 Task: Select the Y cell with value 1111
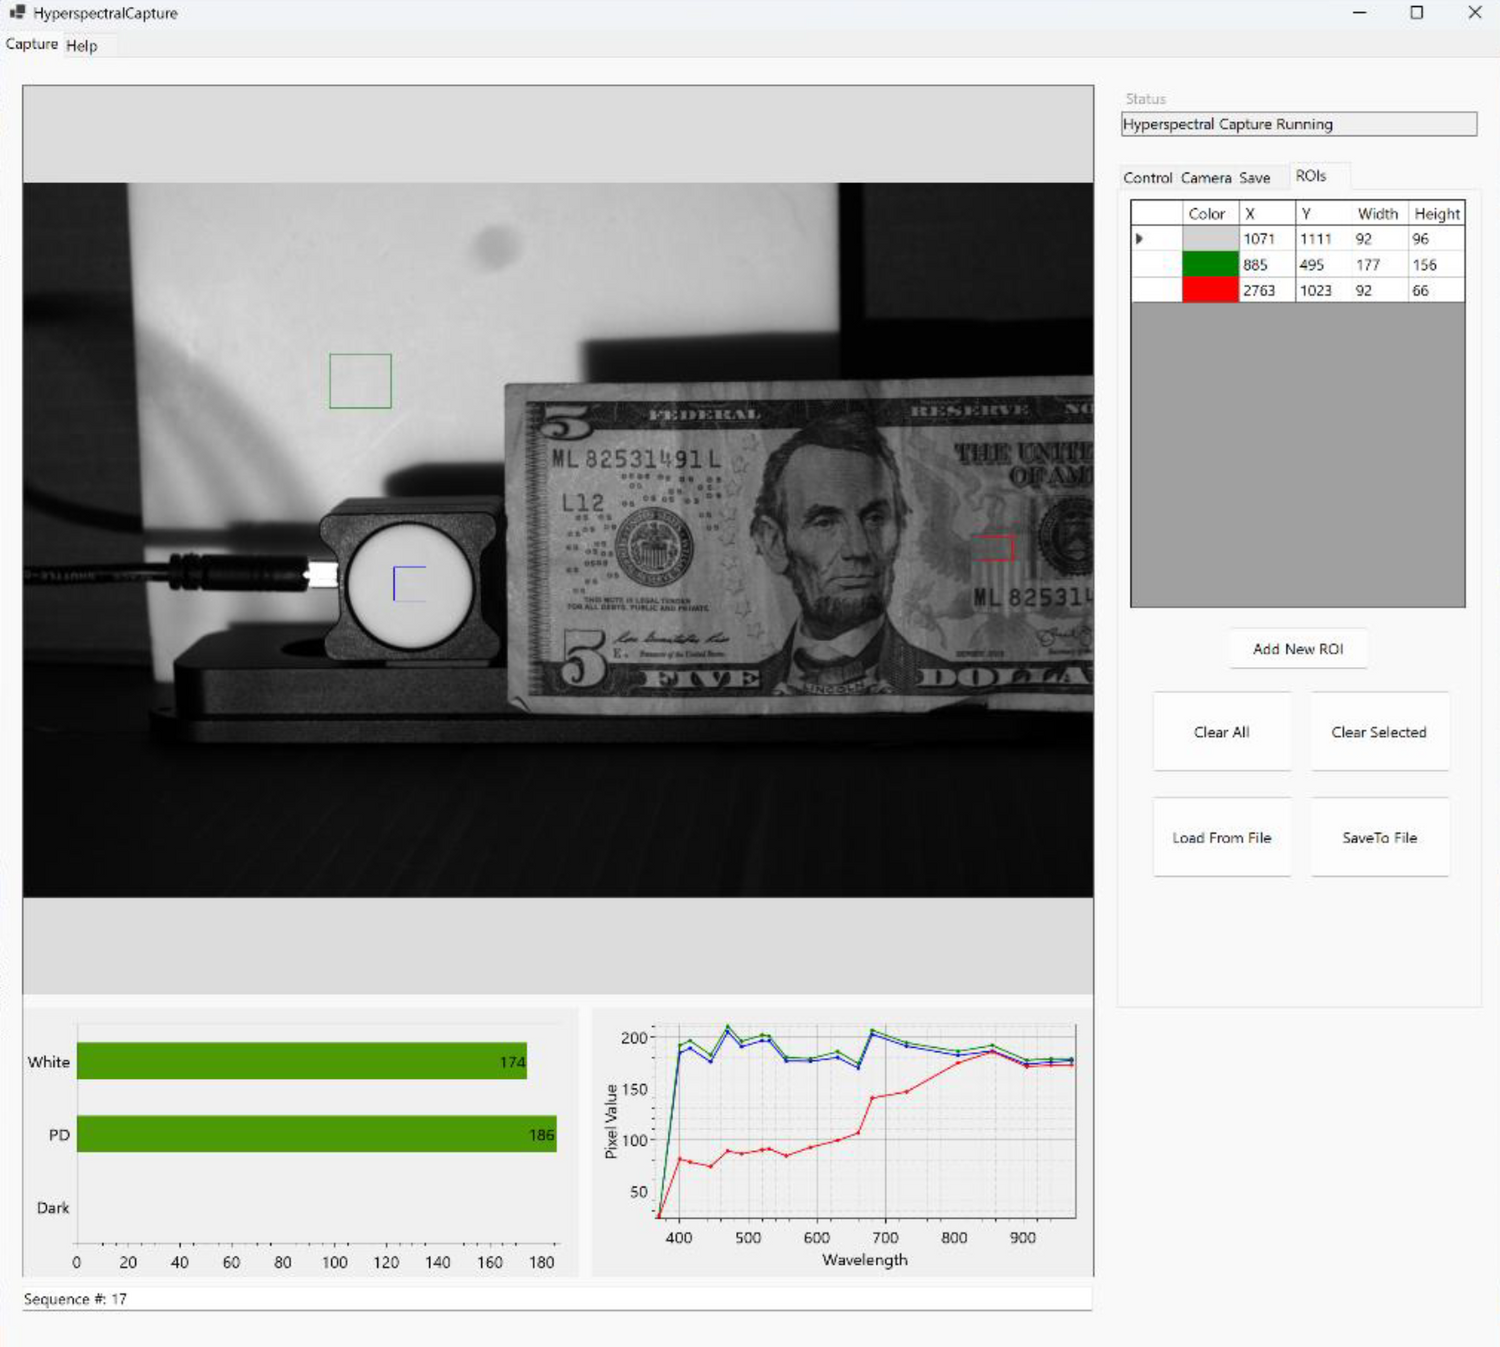click(x=1323, y=239)
